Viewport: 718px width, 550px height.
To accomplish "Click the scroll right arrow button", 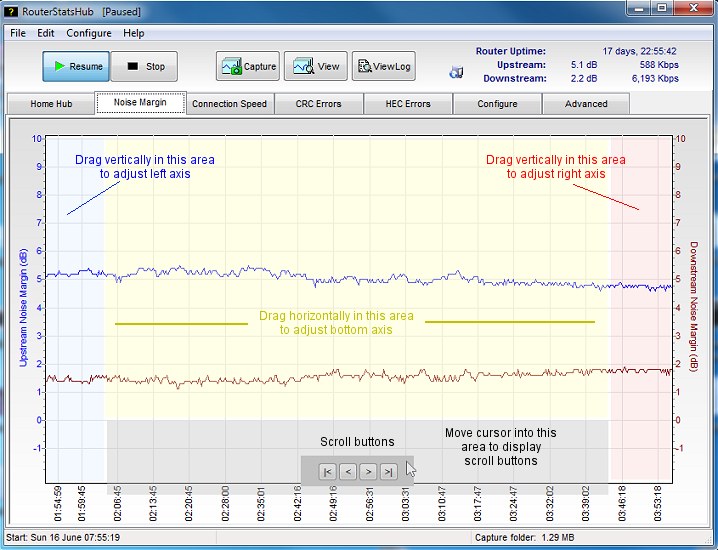I will 368,472.
